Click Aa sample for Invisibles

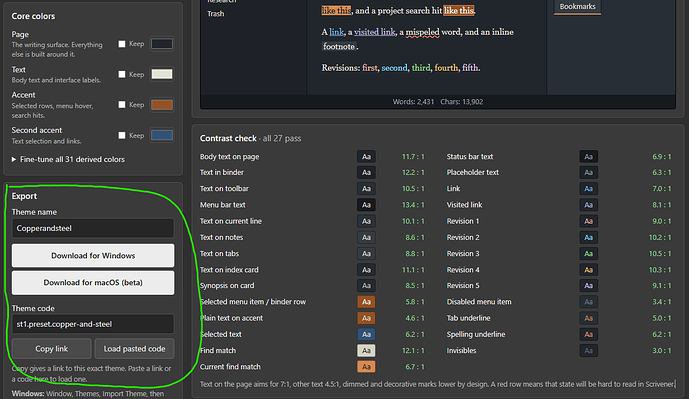[x=588, y=351]
